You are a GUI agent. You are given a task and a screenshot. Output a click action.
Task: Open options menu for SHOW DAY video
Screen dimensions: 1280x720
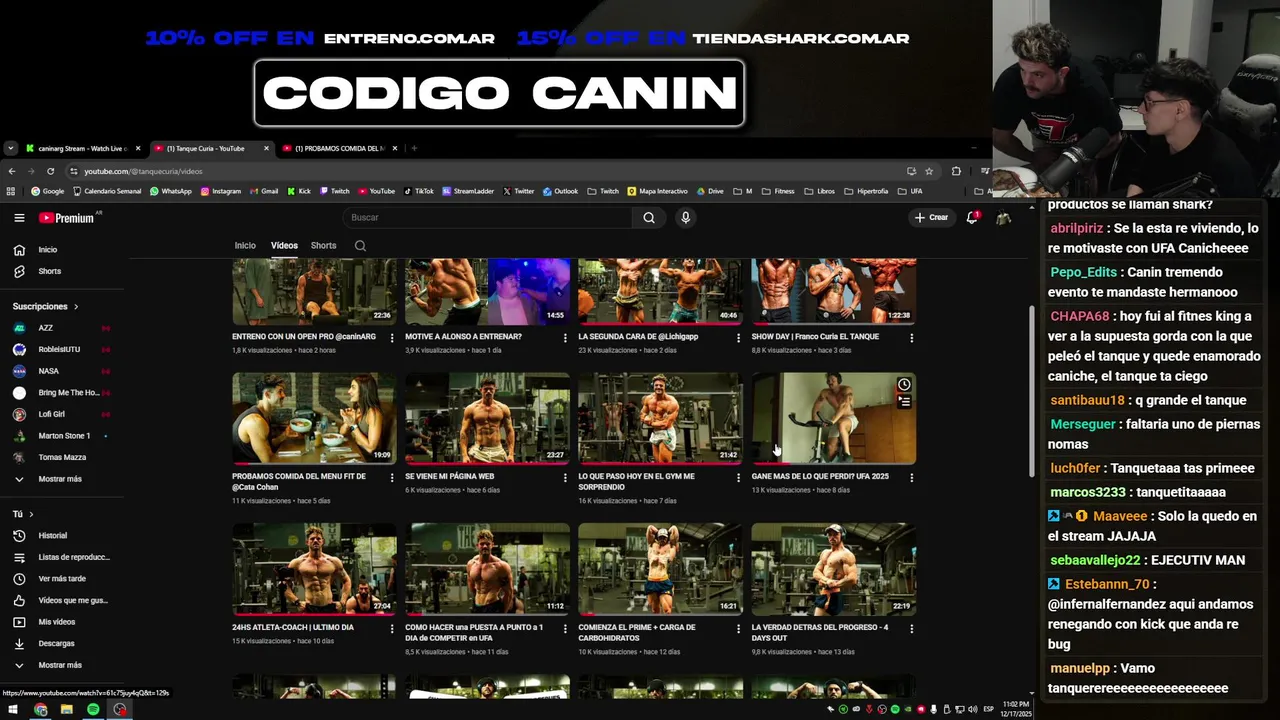[x=911, y=338]
